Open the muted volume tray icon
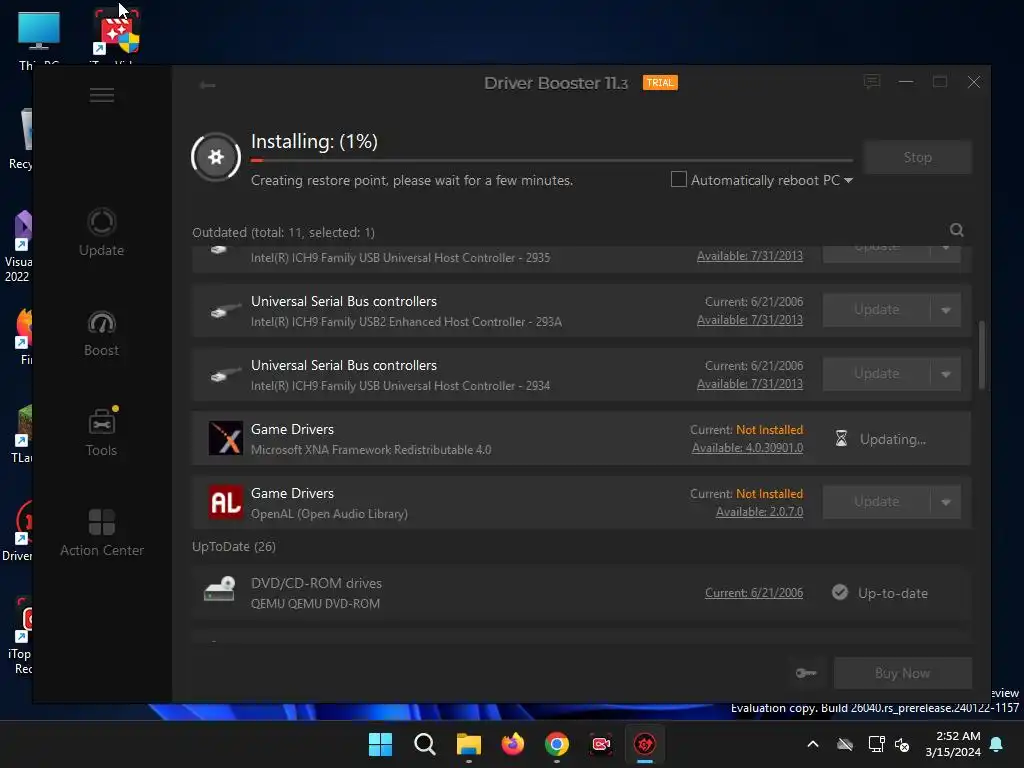Screen dimensions: 1024x768 (x=903, y=744)
